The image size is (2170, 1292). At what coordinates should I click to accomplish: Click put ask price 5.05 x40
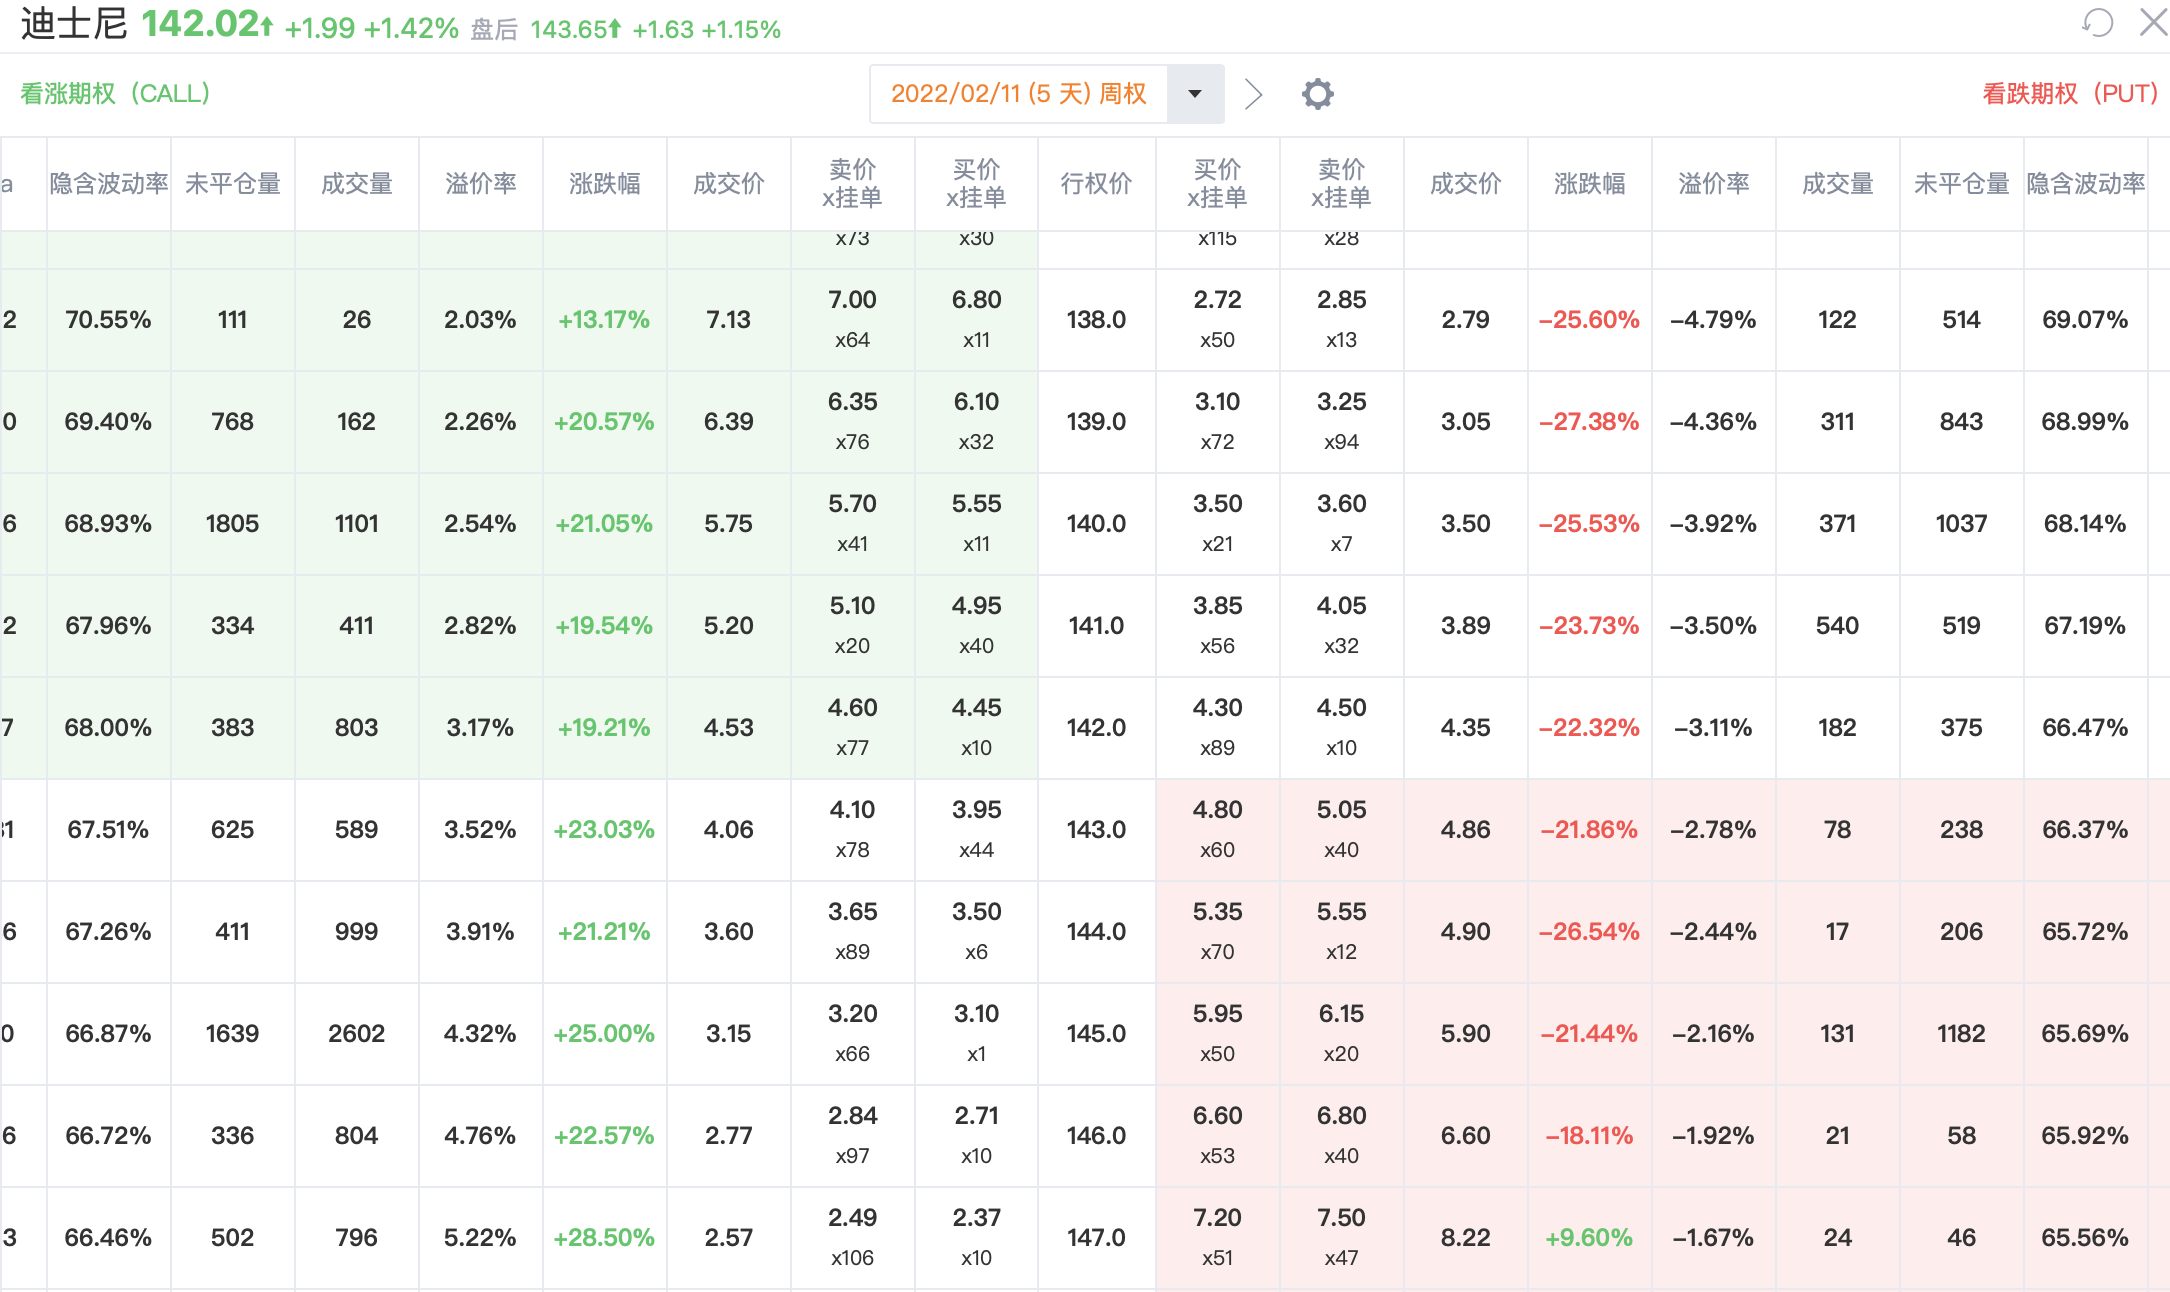1341,830
